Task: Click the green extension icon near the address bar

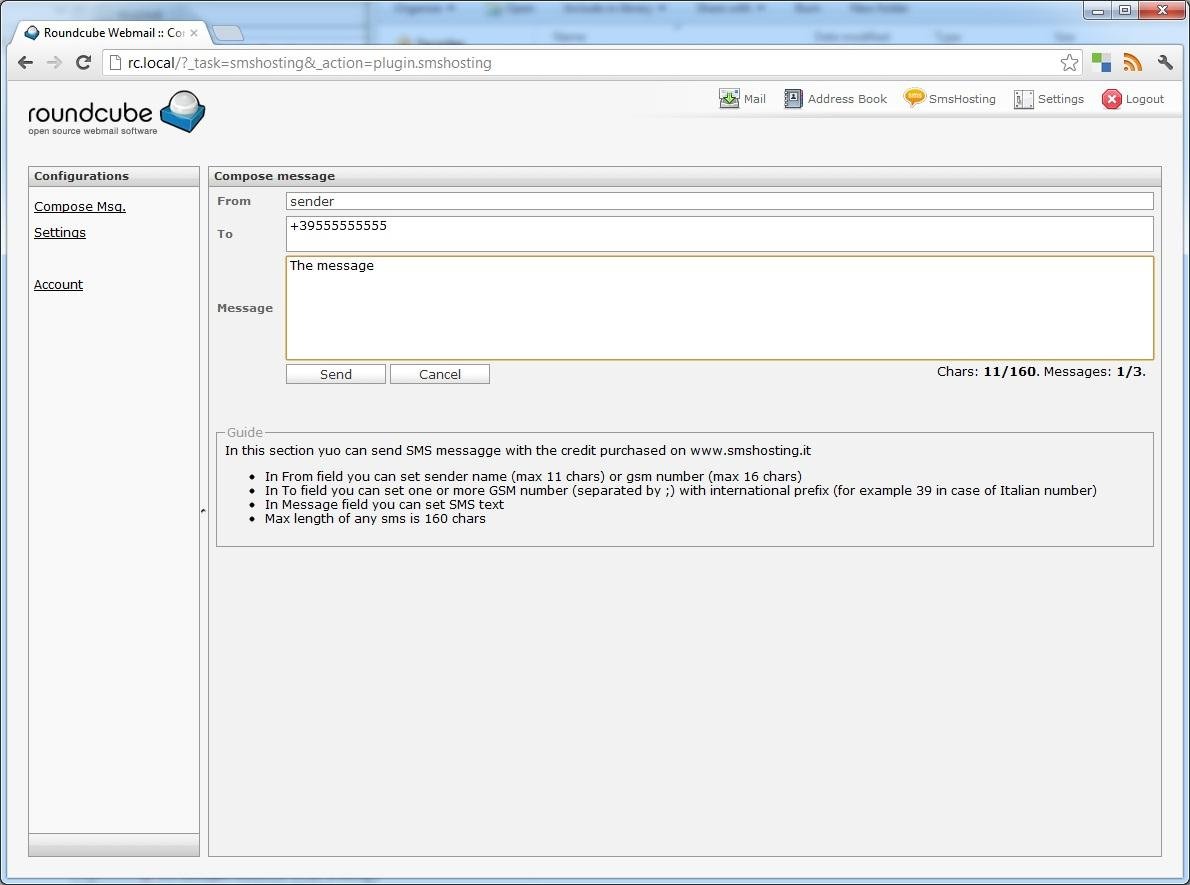Action: (1101, 62)
